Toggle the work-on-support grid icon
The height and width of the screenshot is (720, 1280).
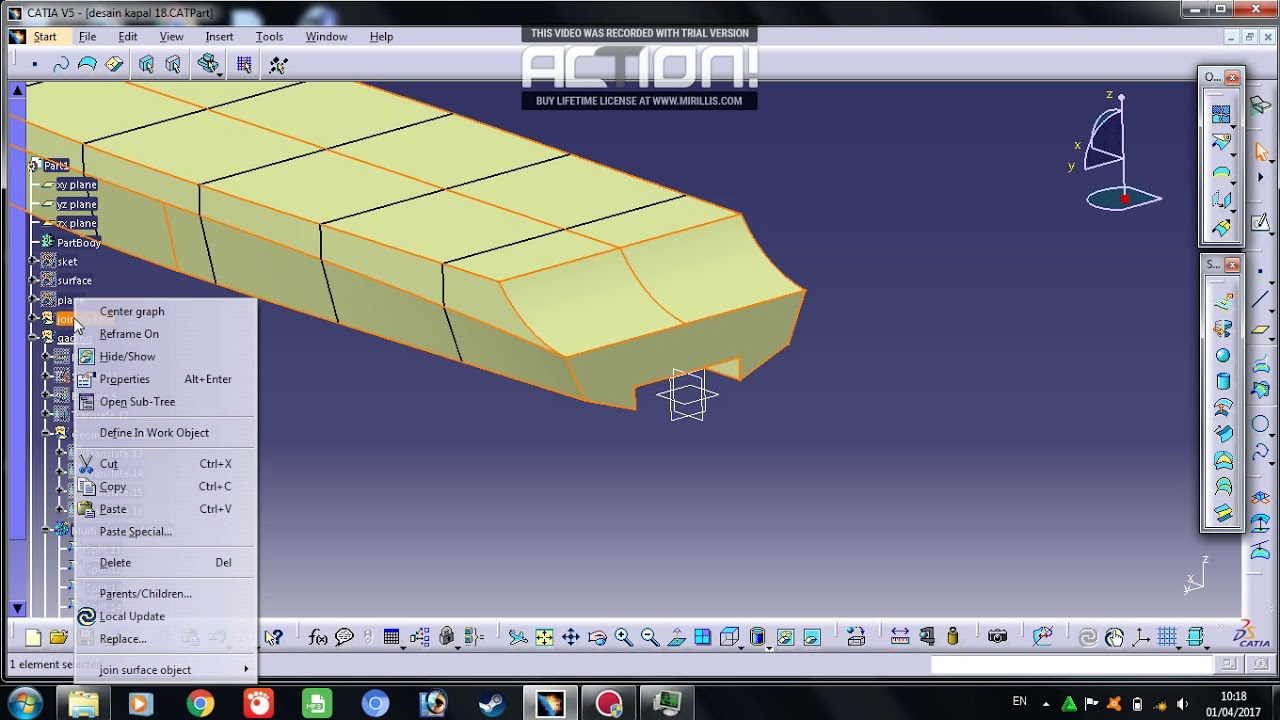tap(1166, 637)
